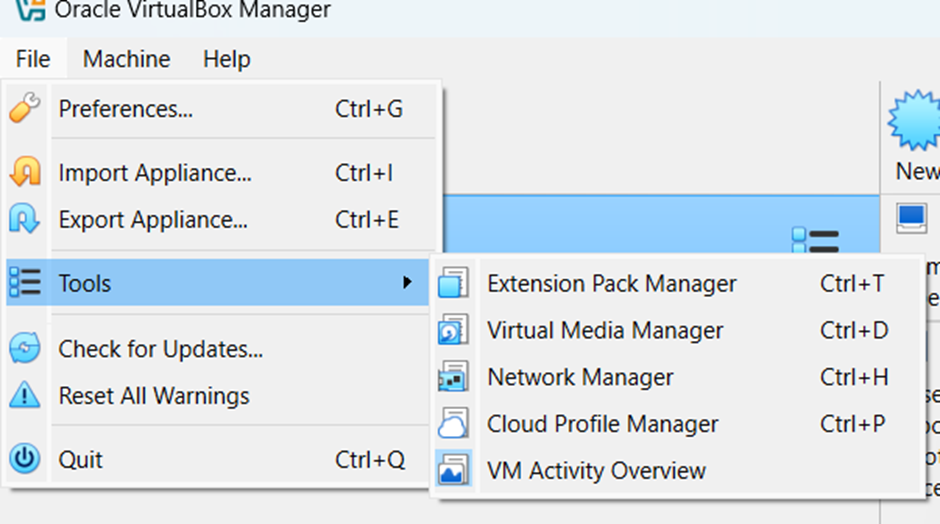
Task: Open Cloud Profile Manager
Action: [677, 424]
